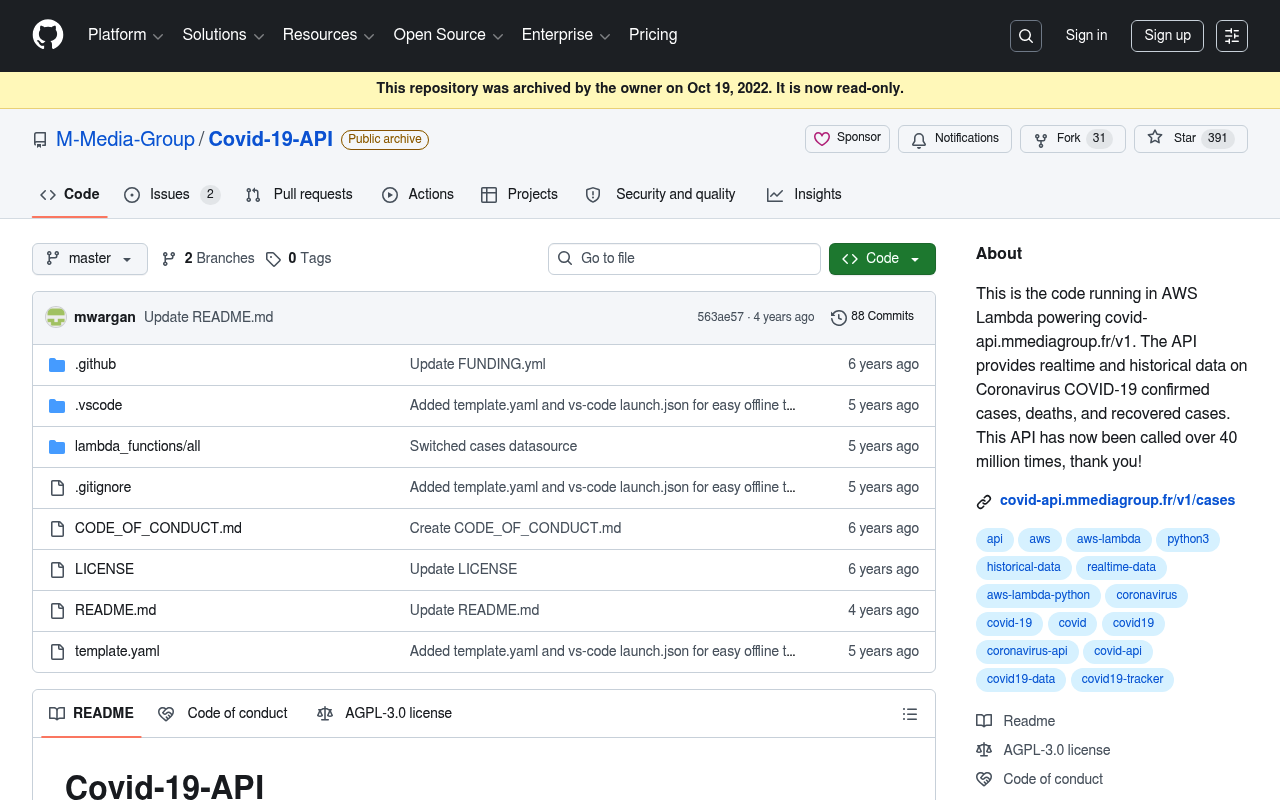This screenshot has height=800, width=1280.
Task: Fork the repository
Action: point(1073,139)
